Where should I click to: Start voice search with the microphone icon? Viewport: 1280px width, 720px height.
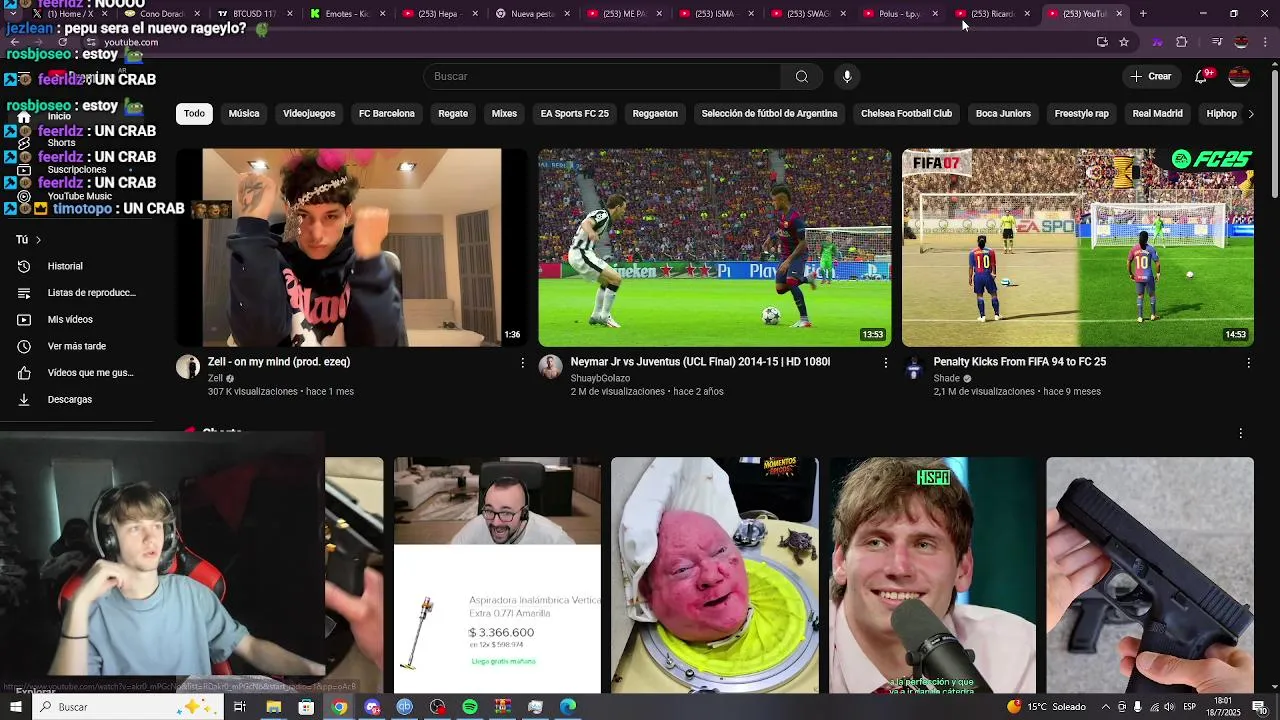click(847, 77)
